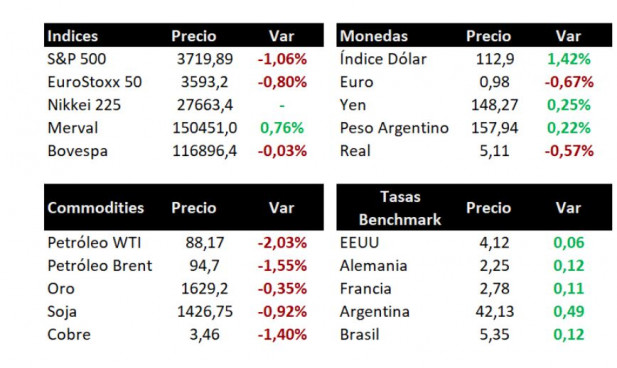This screenshot has height=368, width=617.
Task: Select the Real variation -0,57%
Action: 569,151
